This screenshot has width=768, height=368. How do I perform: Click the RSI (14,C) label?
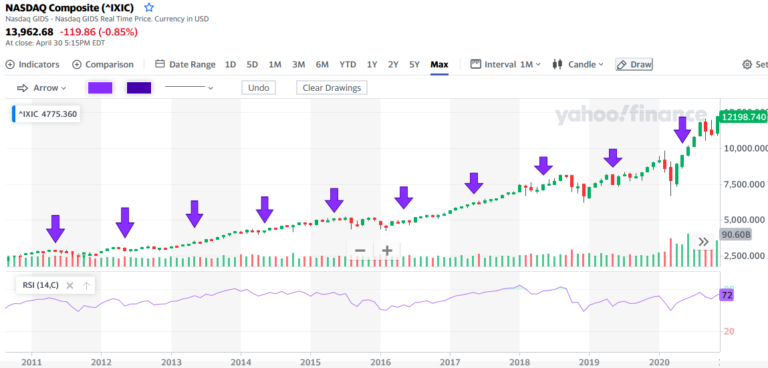pyautogui.click(x=41, y=285)
